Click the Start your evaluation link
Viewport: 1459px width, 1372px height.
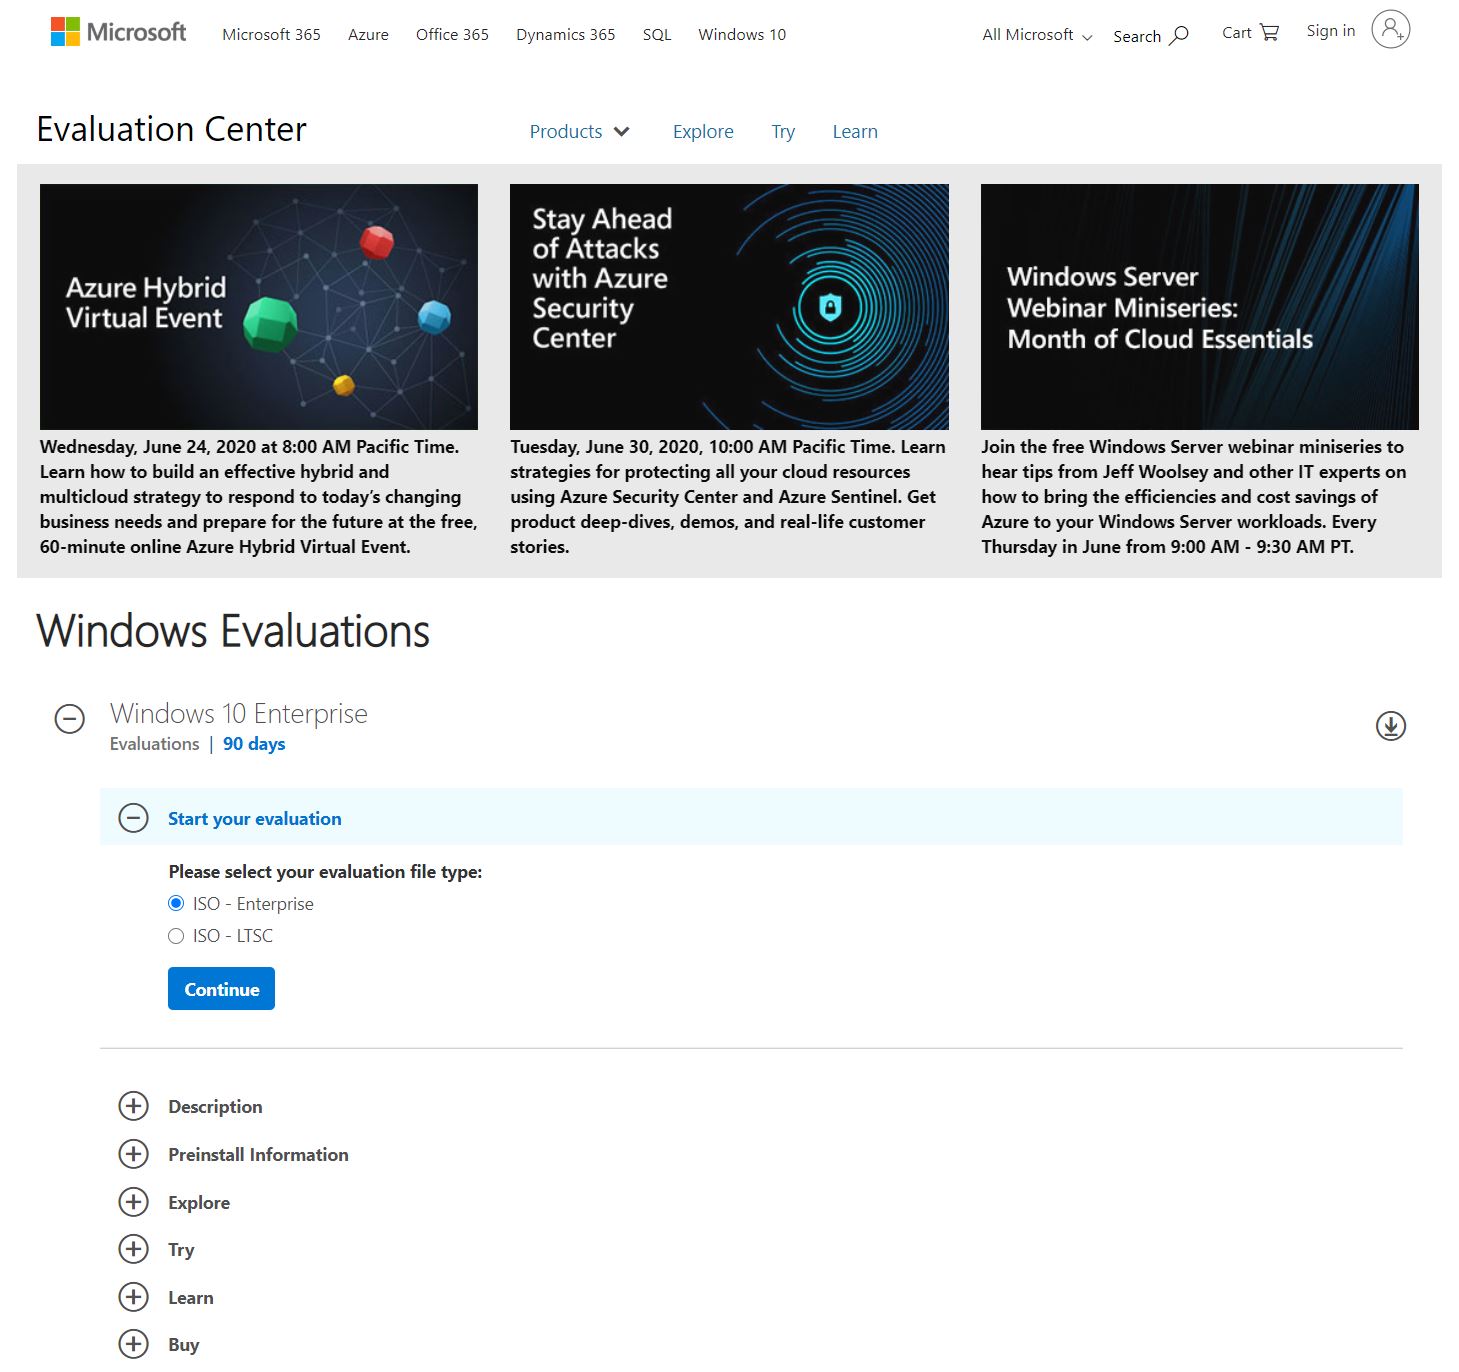coord(255,819)
